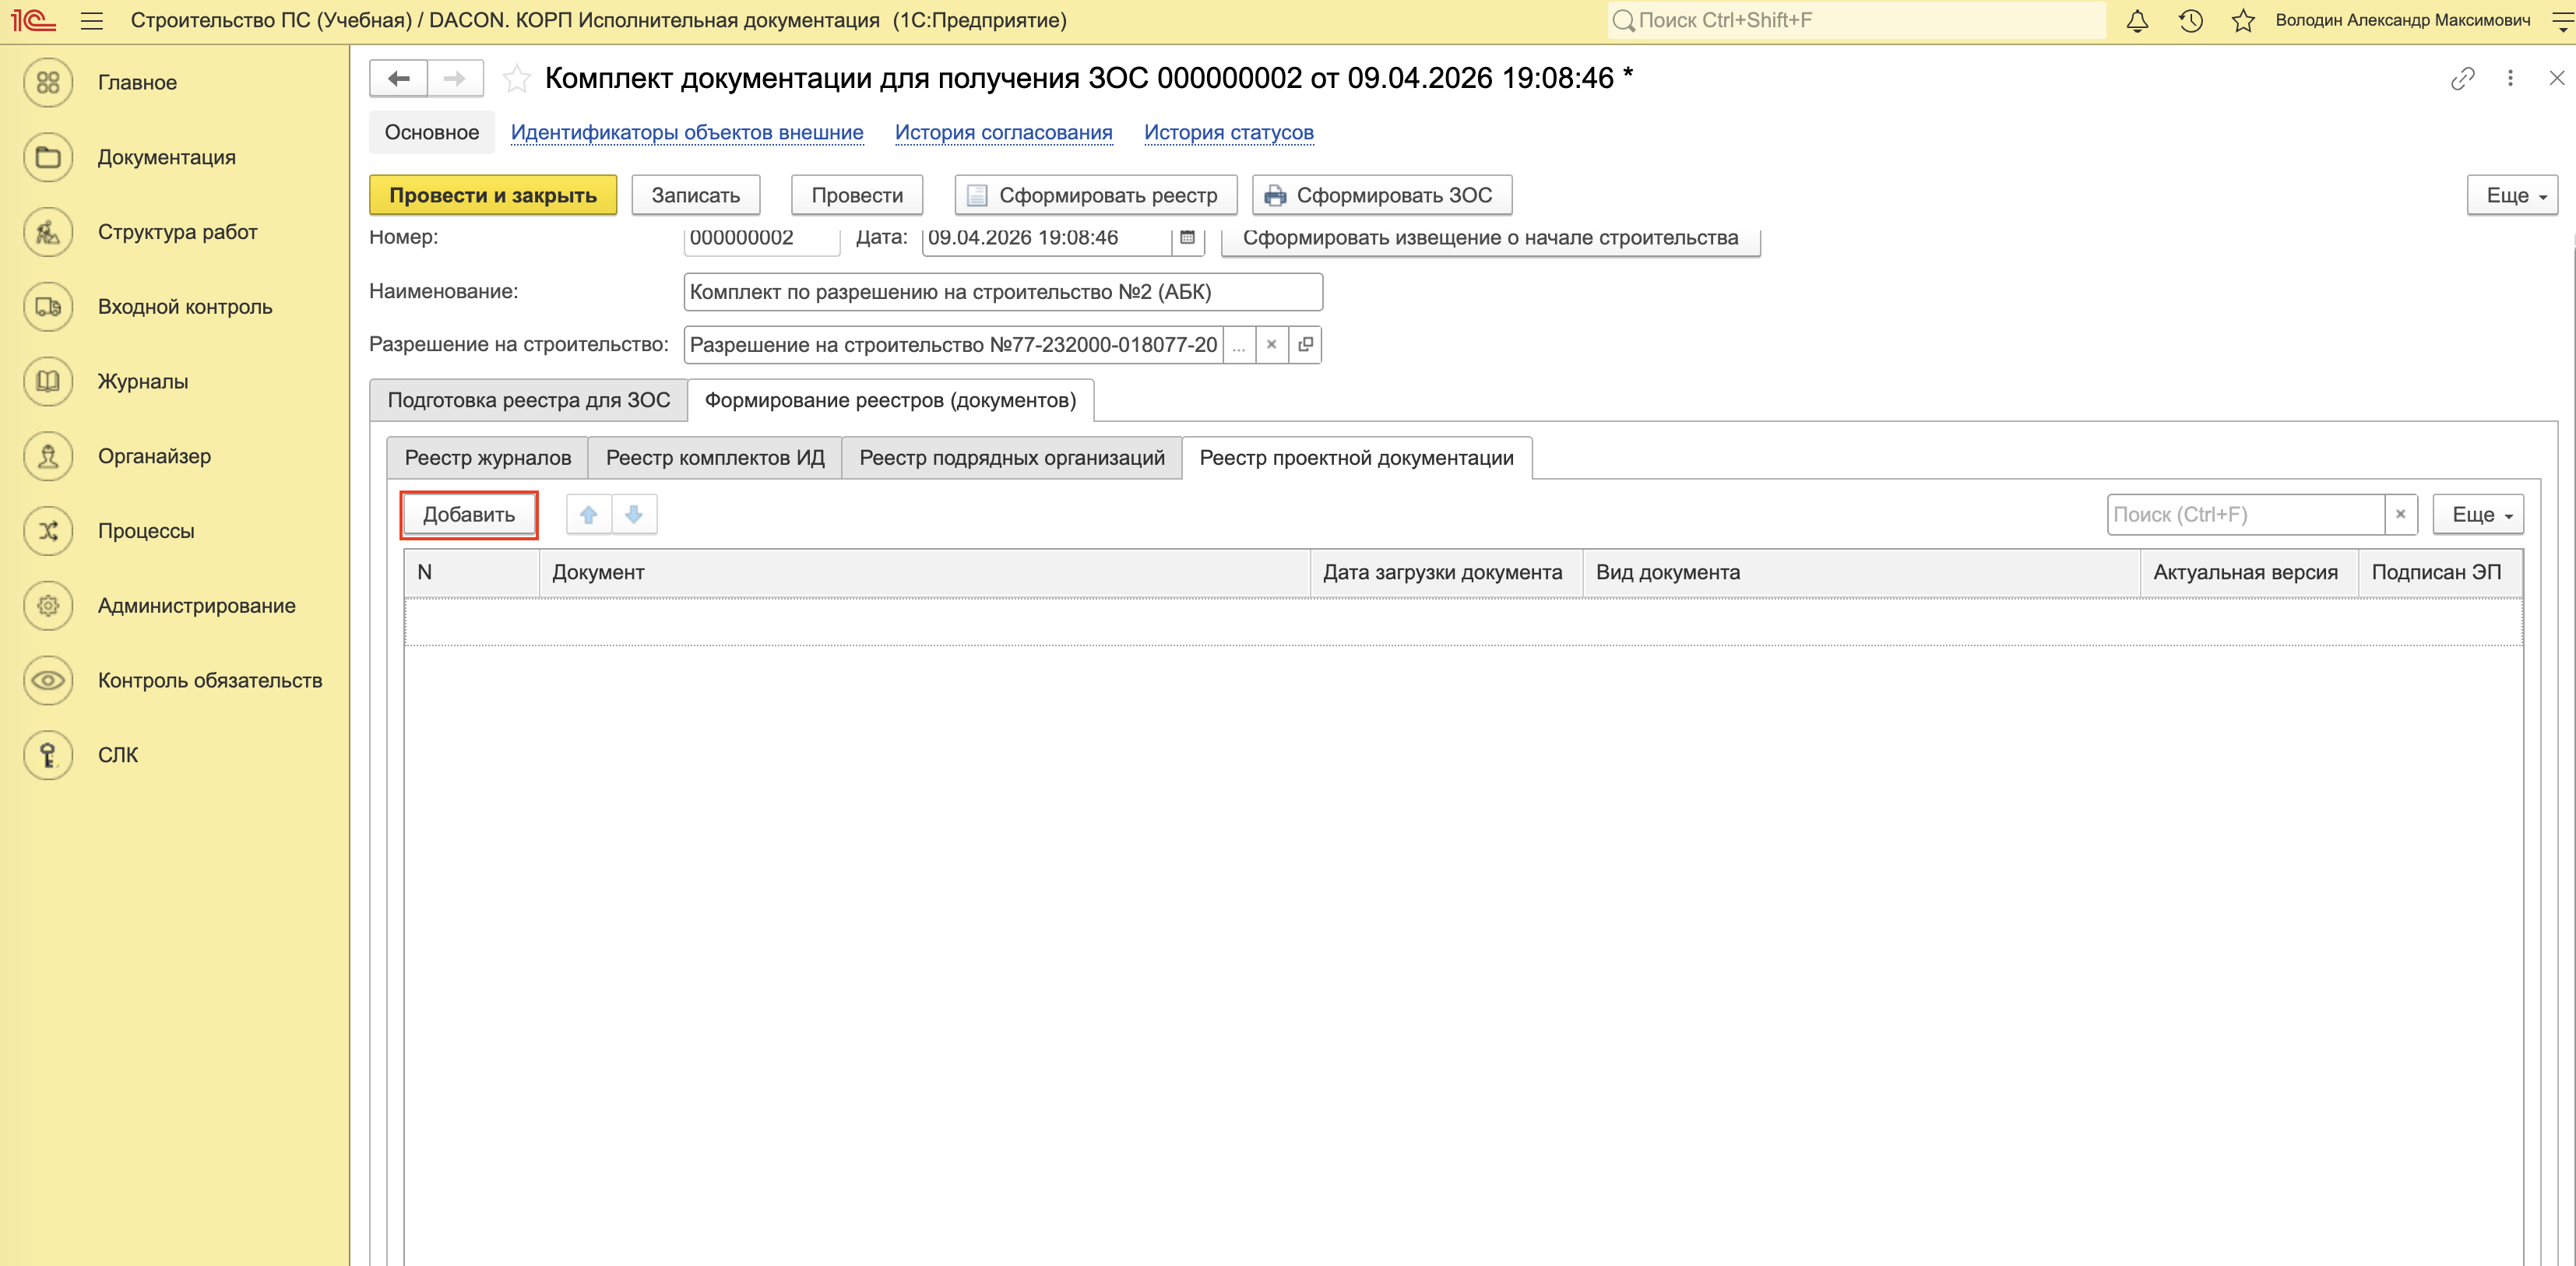Move row down arrow icon
2576x1266 pixels.
click(634, 514)
